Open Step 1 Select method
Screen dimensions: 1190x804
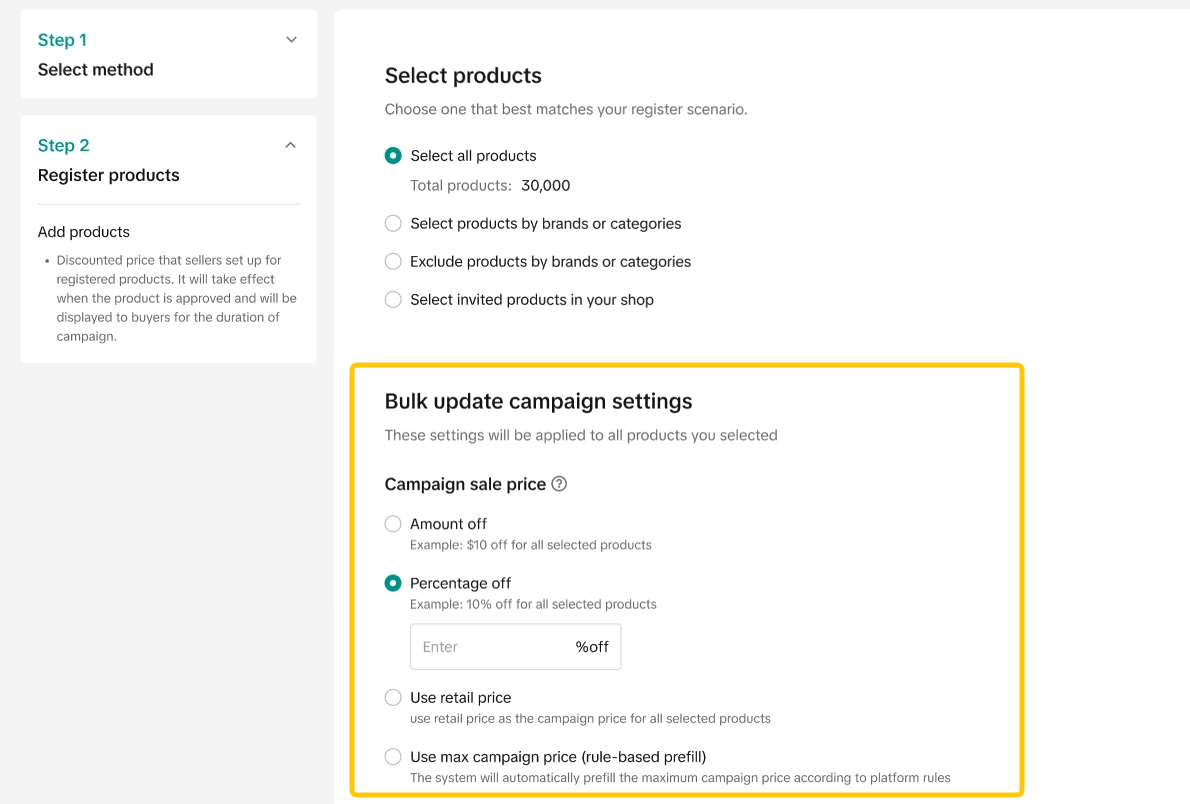click(x=96, y=70)
